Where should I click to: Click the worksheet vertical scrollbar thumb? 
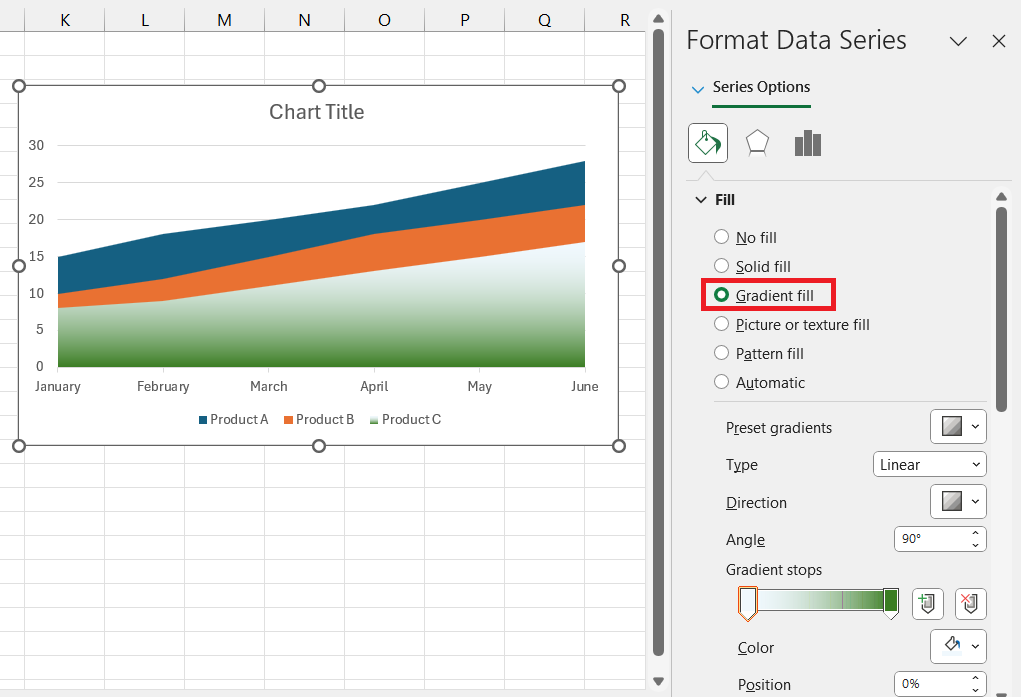[x=658, y=342]
